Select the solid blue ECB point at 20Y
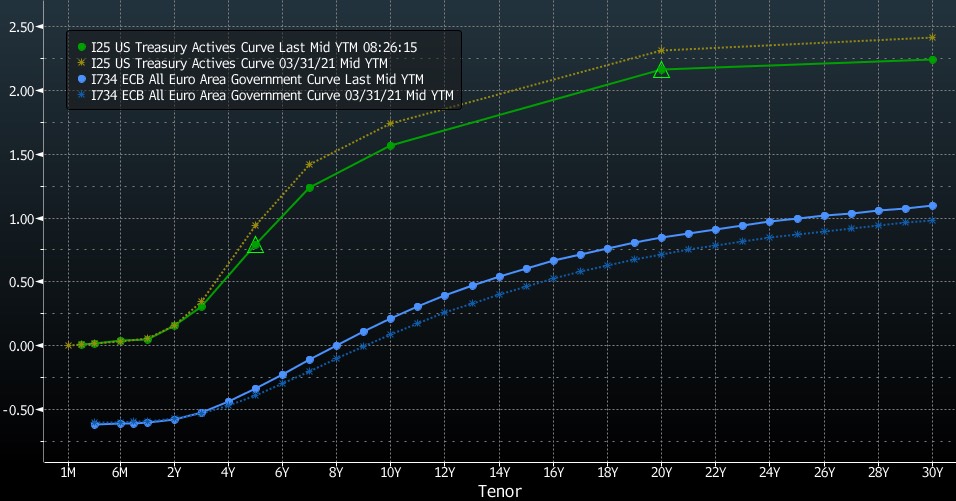Screen dimensions: 956x501 [x=662, y=238]
